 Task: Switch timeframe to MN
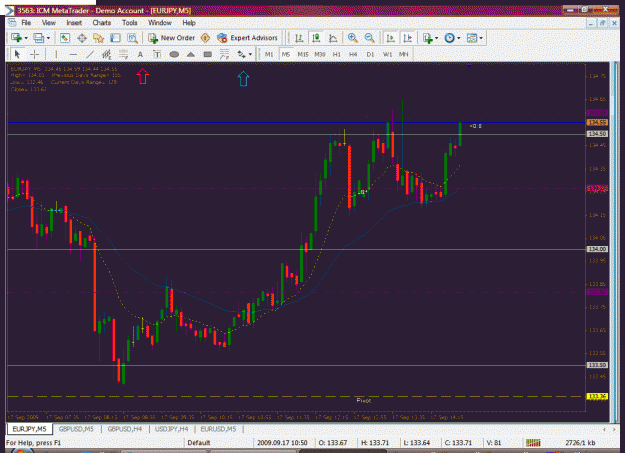pos(404,54)
